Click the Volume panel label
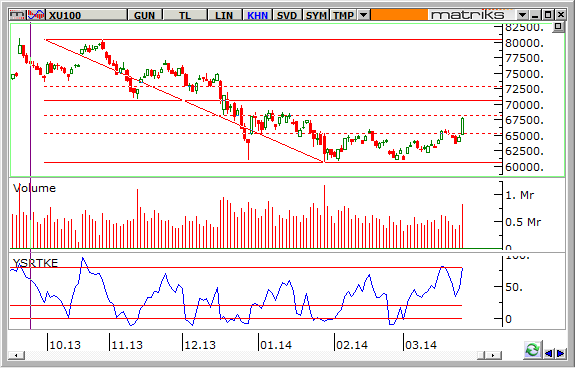 [34, 188]
